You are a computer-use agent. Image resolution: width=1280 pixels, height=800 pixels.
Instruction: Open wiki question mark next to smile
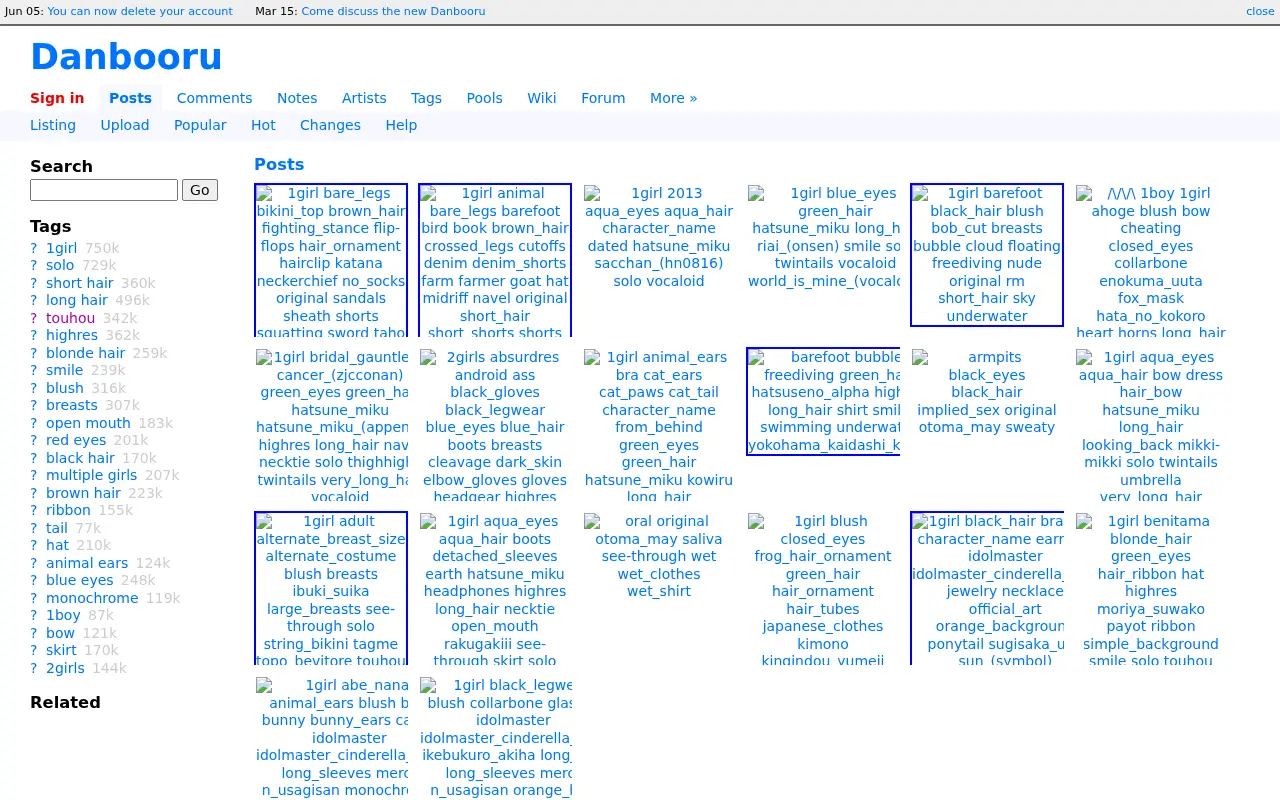point(33,370)
